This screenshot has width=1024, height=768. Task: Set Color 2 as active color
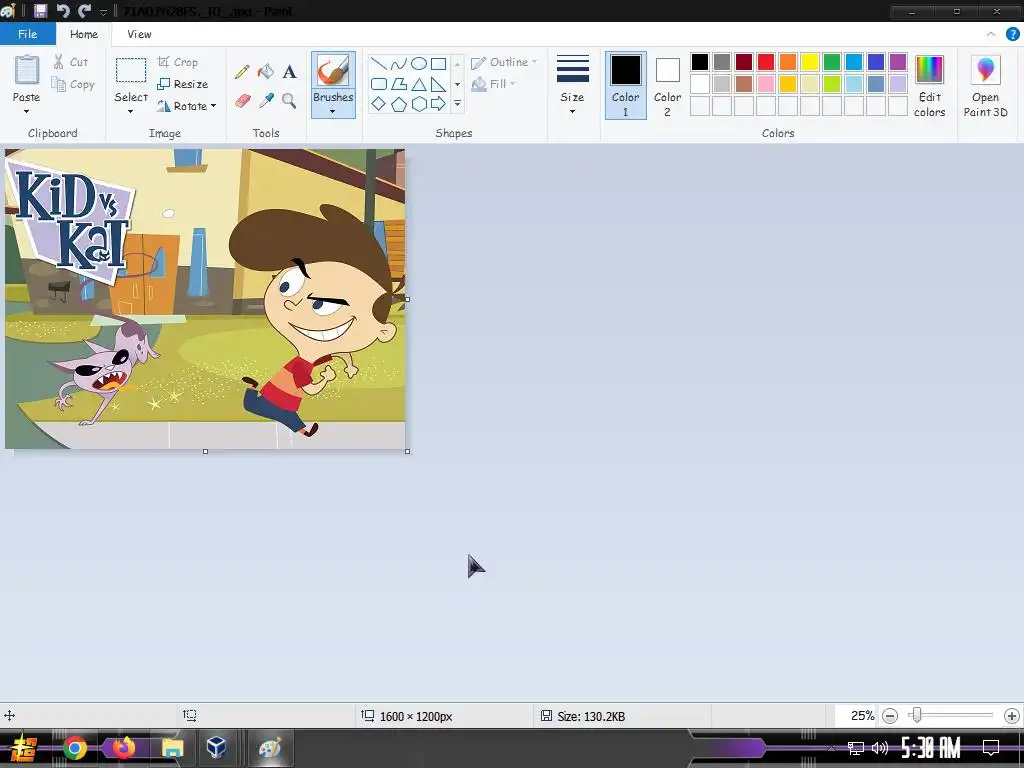(x=667, y=86)
